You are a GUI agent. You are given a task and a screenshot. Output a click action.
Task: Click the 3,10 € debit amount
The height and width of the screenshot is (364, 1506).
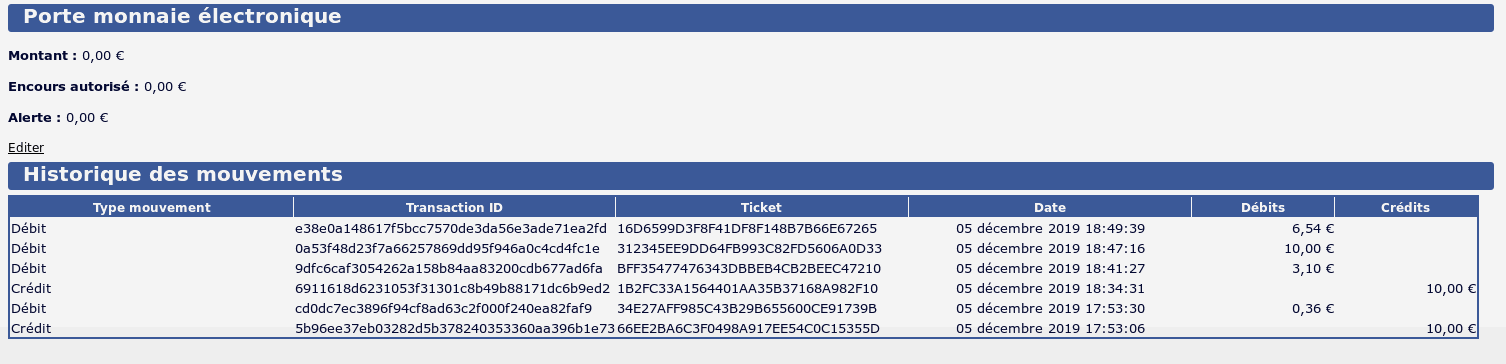click(1313, 268)
